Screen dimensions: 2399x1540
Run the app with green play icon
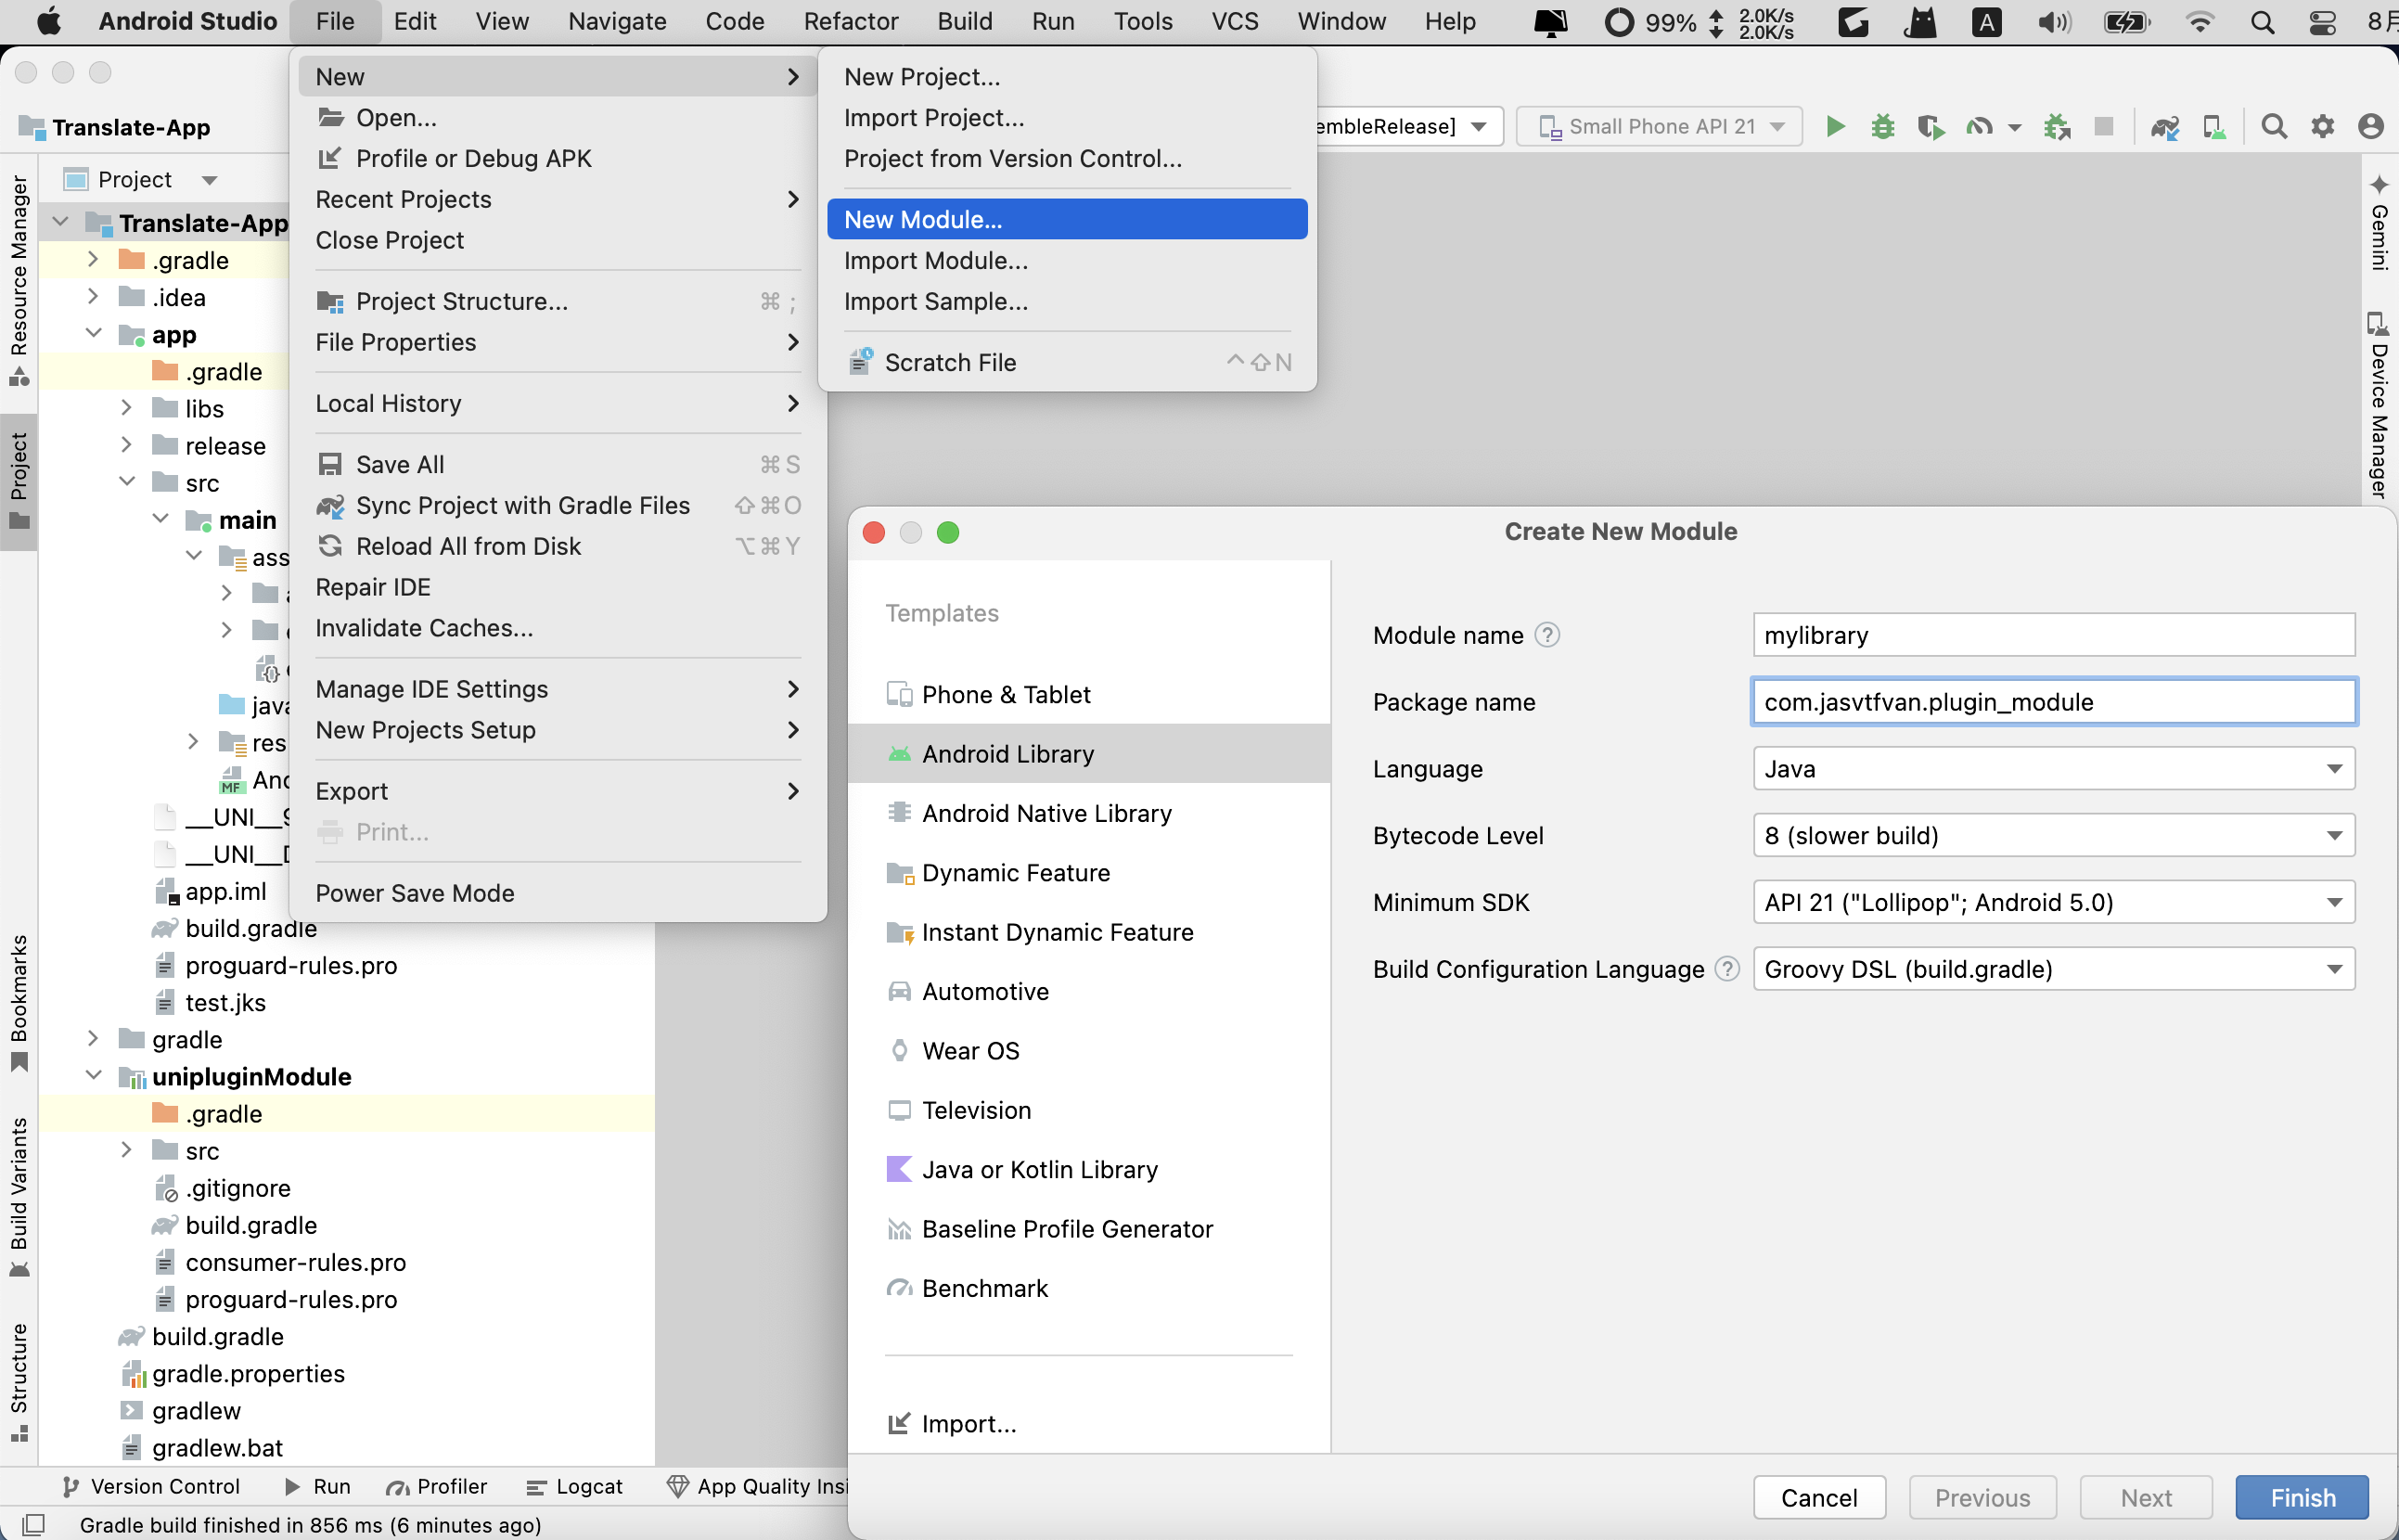pos(1835,126)
